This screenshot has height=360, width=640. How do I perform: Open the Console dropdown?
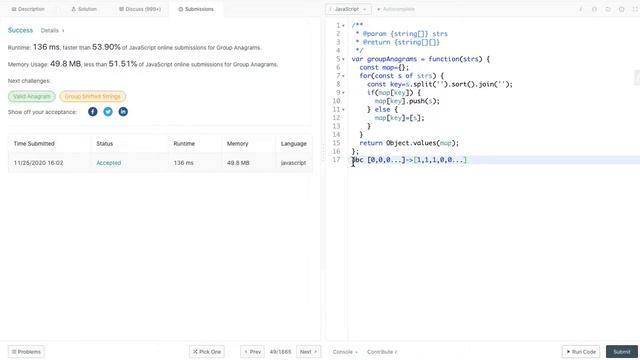(x=345, y=352)
